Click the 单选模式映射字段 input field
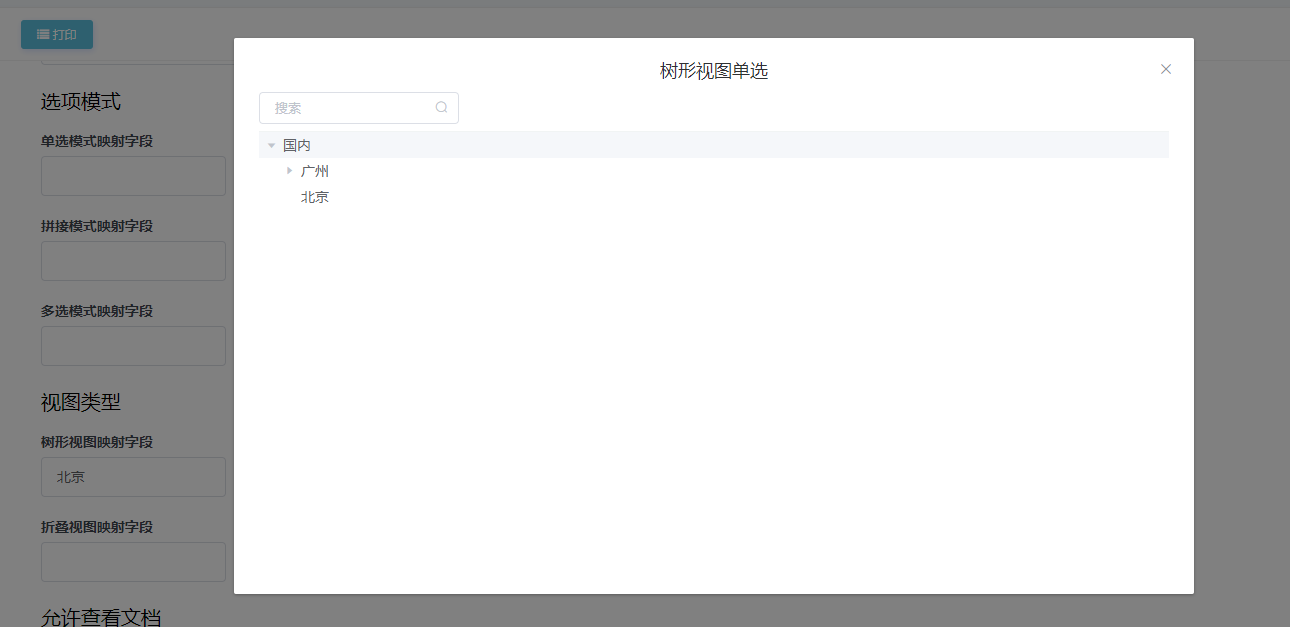Image resolution: width=1290 pixels, height=627 pixels. coord(133,176)
